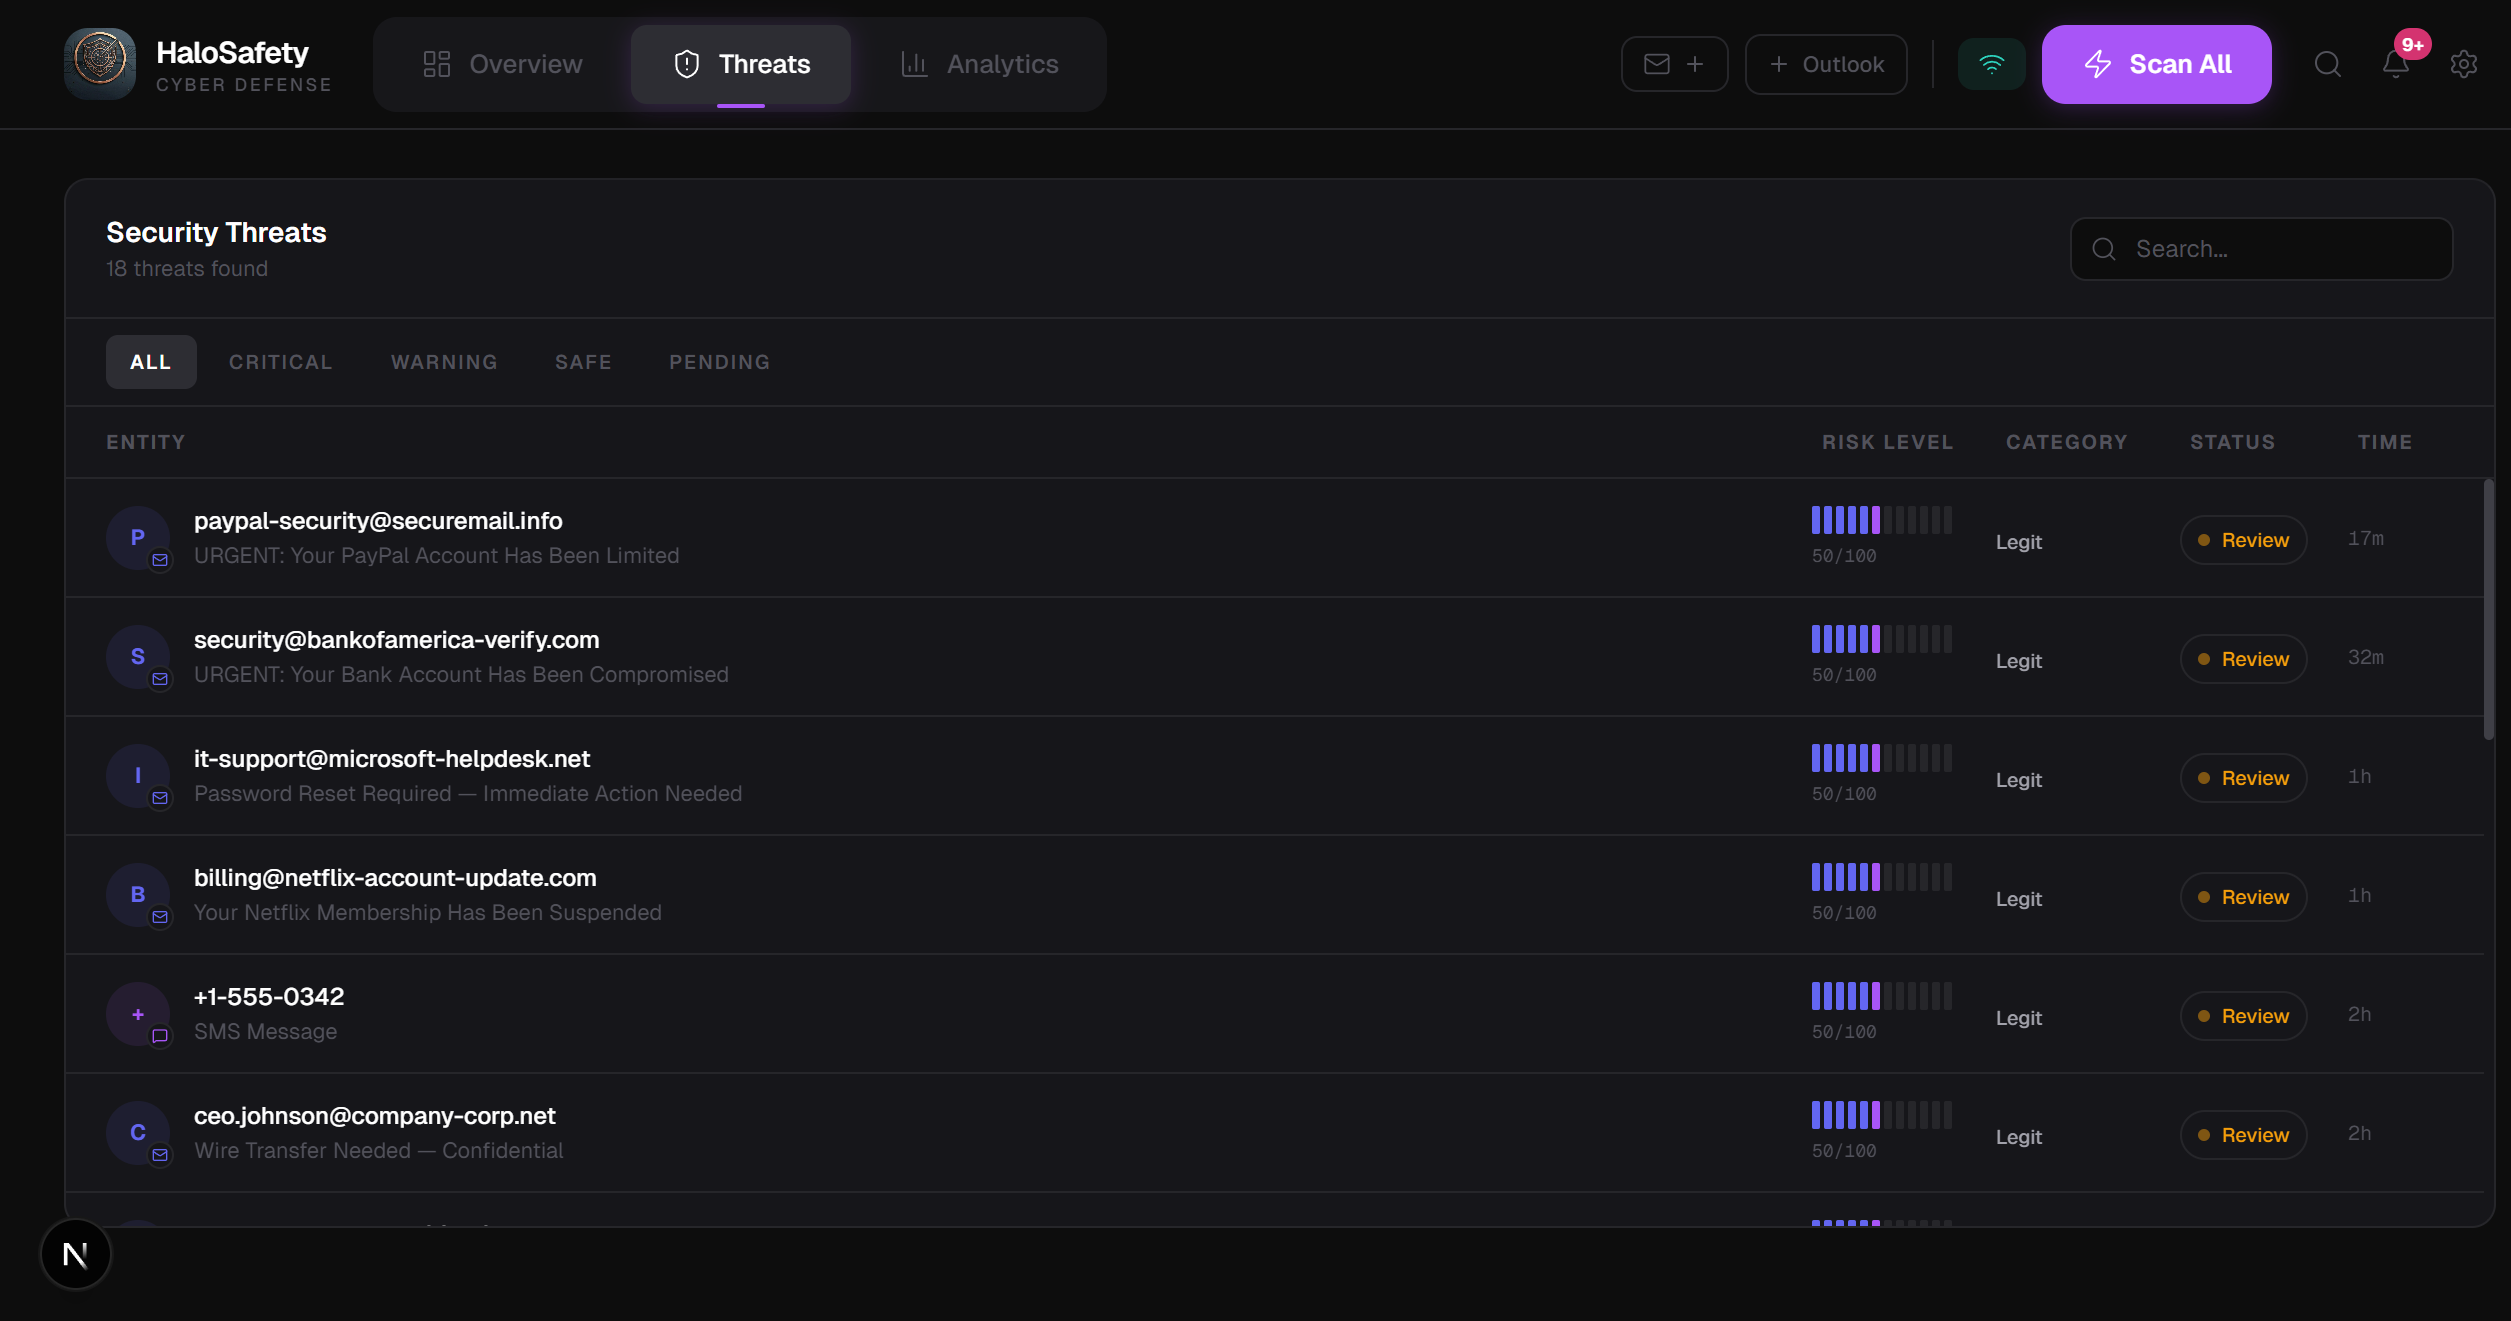The image size is (2511, 1321).
Task: Click the P avatar for paypal-security entry
Action: point(138,538)
